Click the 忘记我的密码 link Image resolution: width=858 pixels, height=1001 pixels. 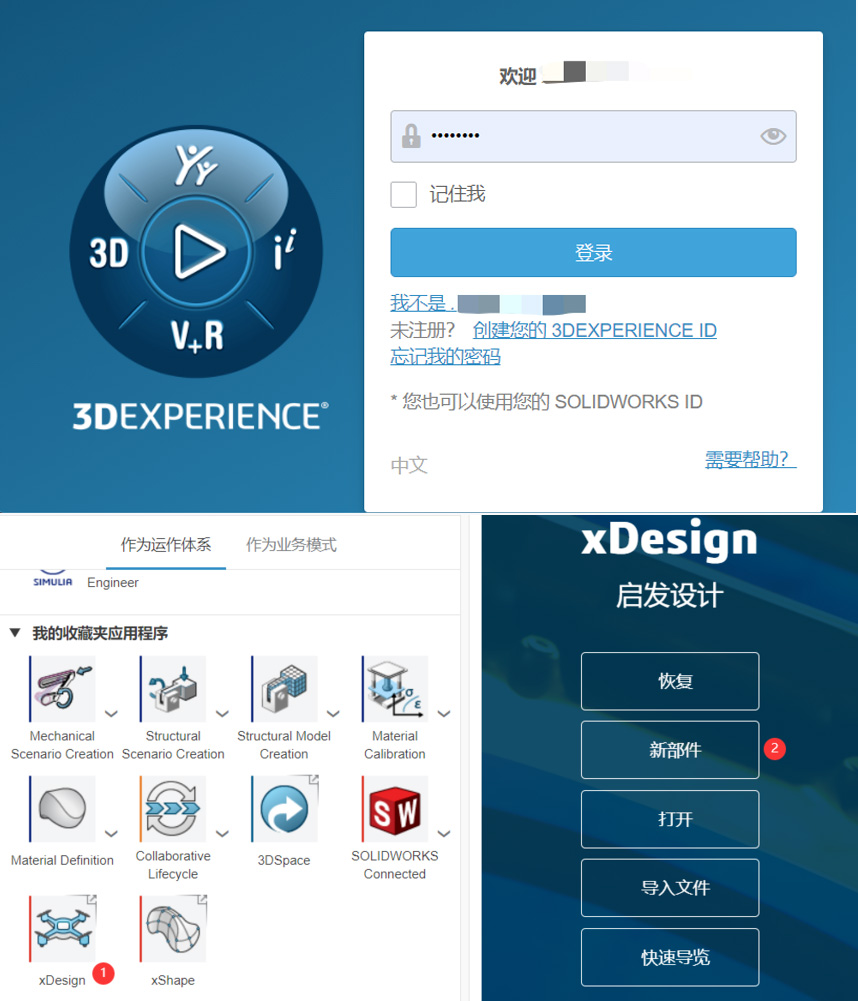coord(445,356)
